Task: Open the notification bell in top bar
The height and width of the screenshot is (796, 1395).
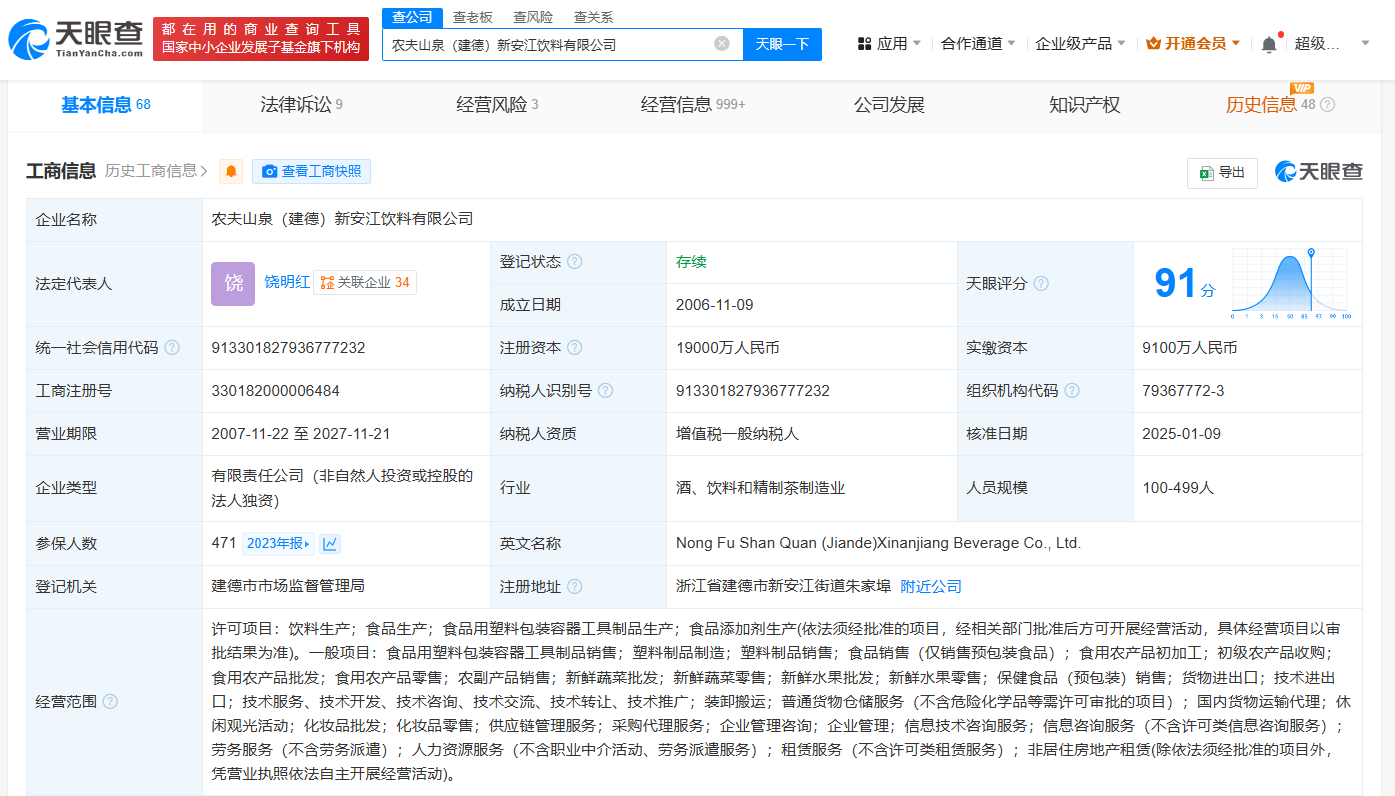Action: 1269,44
